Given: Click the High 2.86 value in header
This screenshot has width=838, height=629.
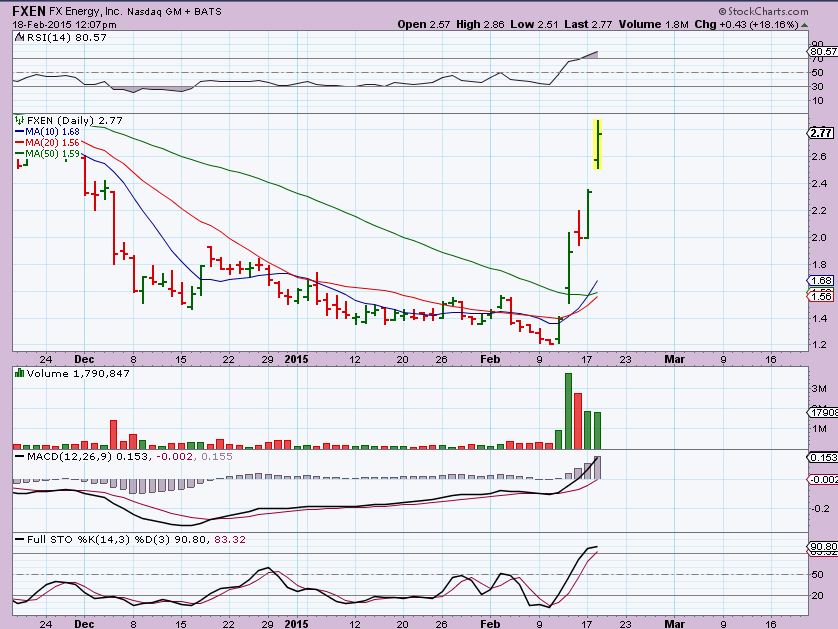Looking at the screenshot, I should 480,24.
